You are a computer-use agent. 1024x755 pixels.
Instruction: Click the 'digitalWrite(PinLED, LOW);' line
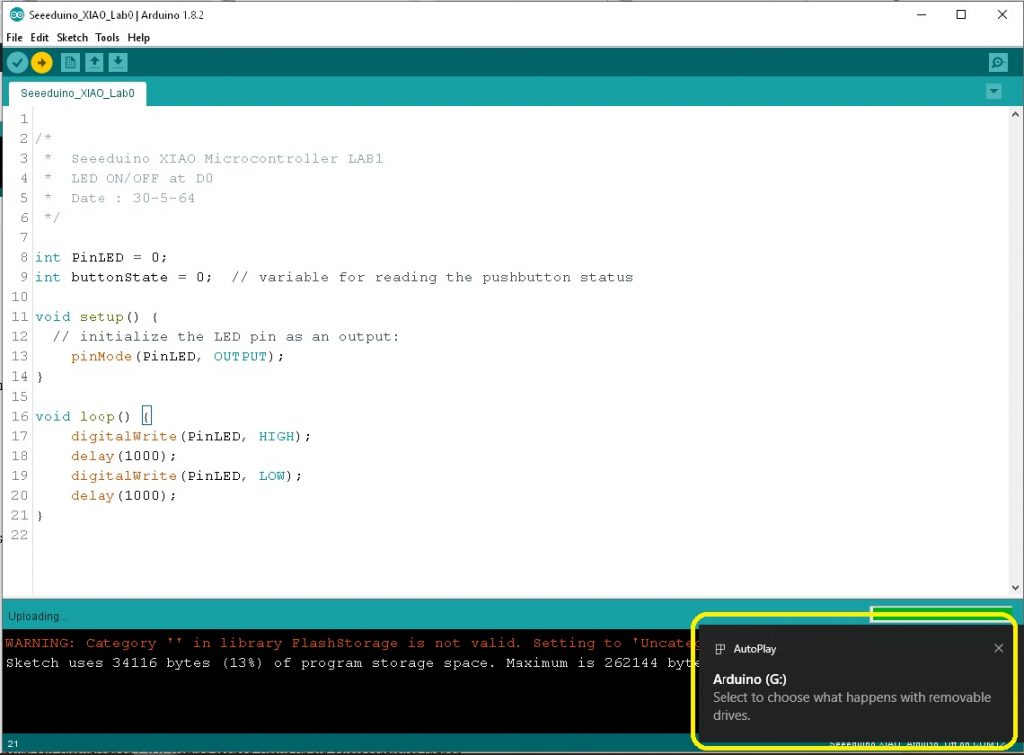[x=186, y=475]
